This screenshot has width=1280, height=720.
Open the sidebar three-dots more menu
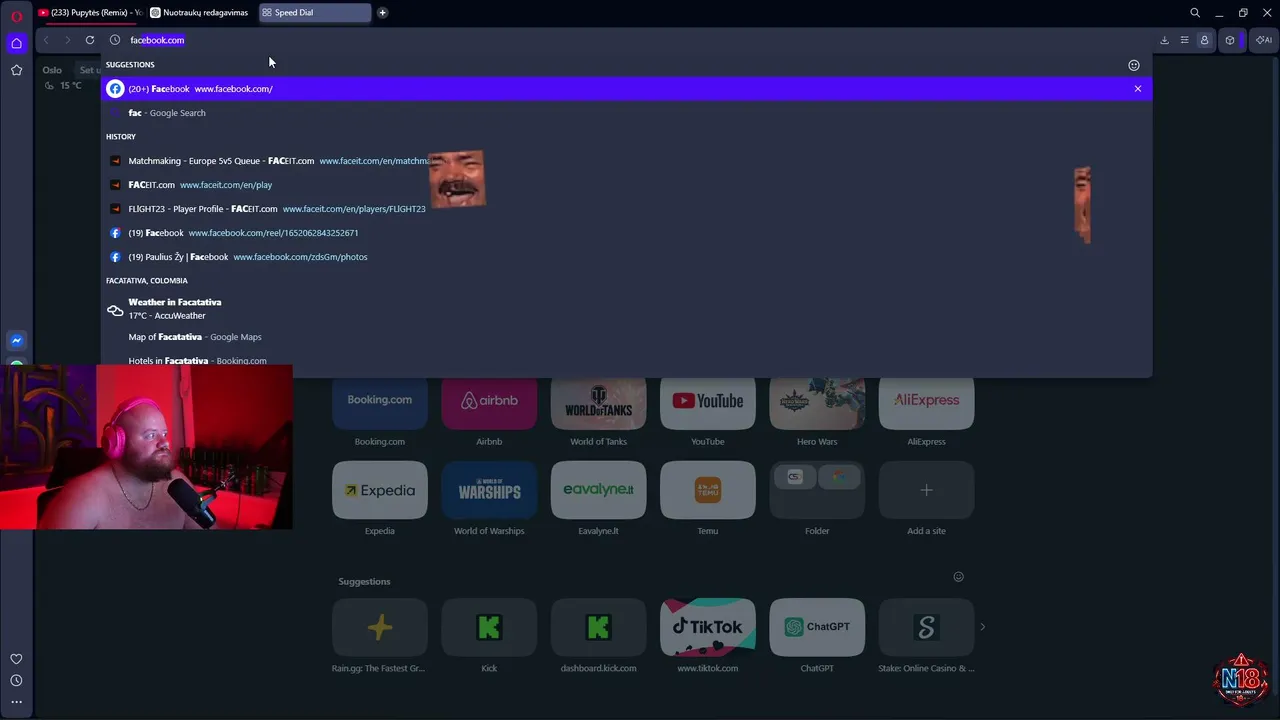[x=16, y=702]
